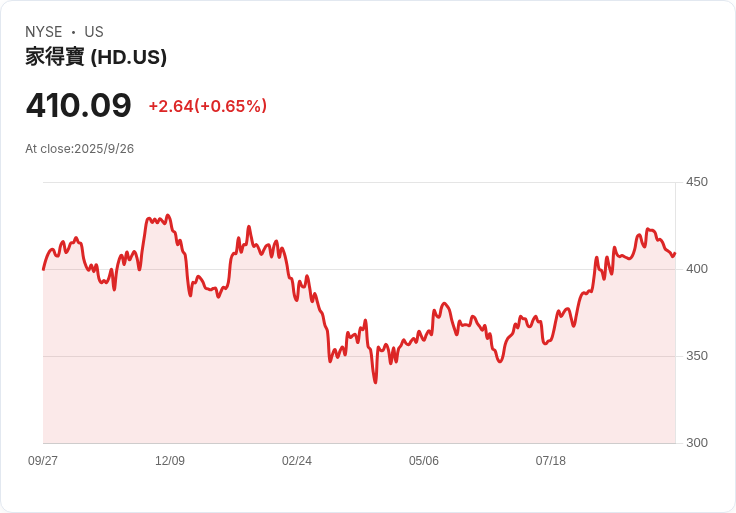The image size is (736, 513).
Task: Click the 300 y-axis label
Action: (x=697, y=443)
